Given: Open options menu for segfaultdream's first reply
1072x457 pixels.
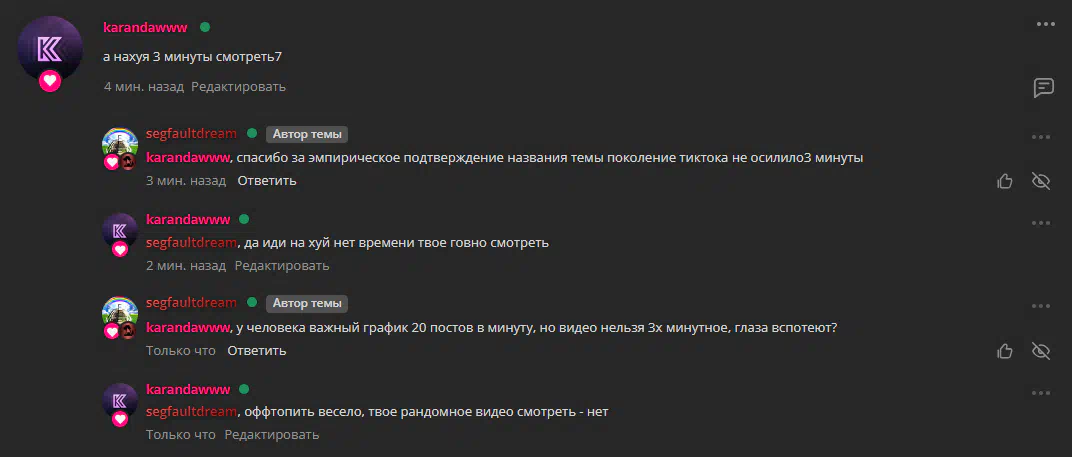Looking at the screenshot, I should click(1041, 138).
